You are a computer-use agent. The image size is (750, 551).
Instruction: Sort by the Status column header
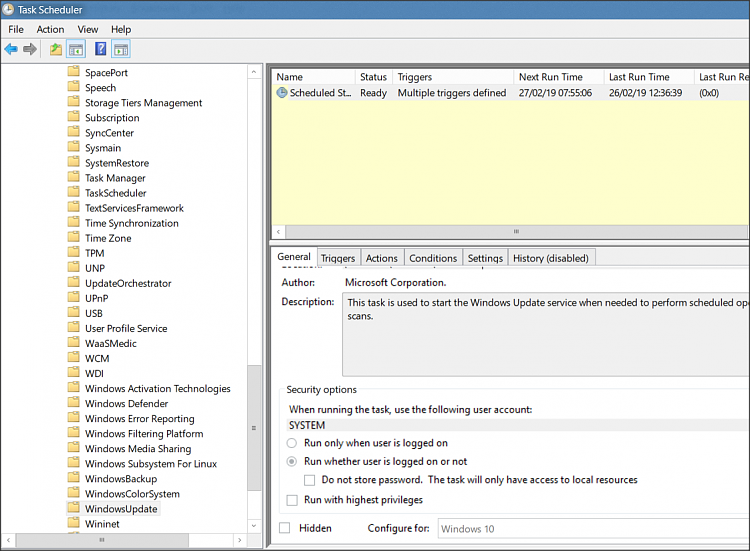(374, 77)
